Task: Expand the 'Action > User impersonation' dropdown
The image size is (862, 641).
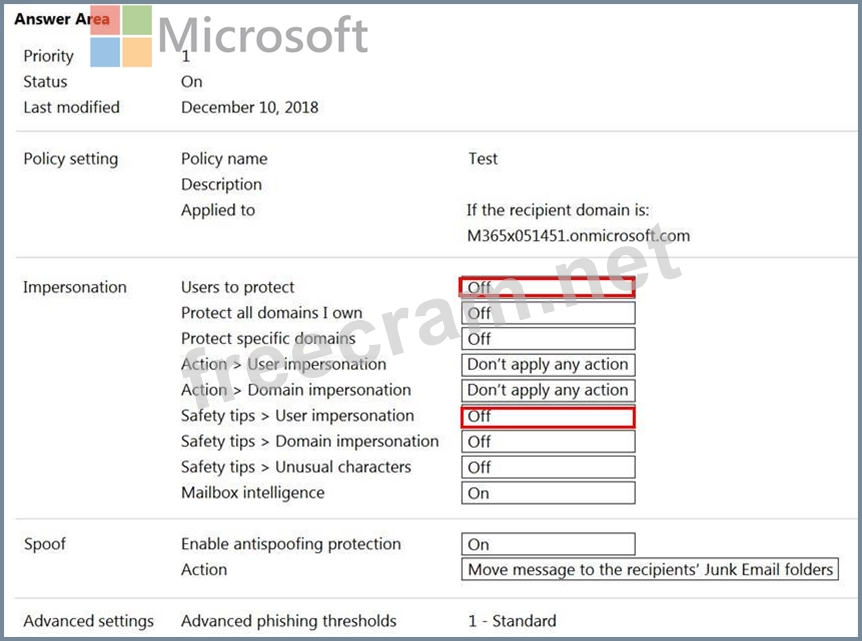Action: click(547, 365)
